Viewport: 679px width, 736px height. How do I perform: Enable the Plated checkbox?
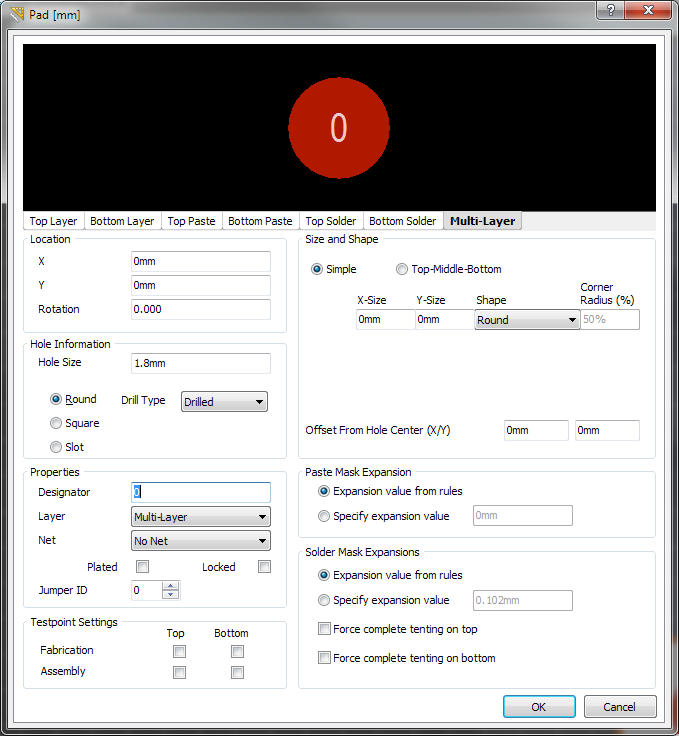coord(143,567)
